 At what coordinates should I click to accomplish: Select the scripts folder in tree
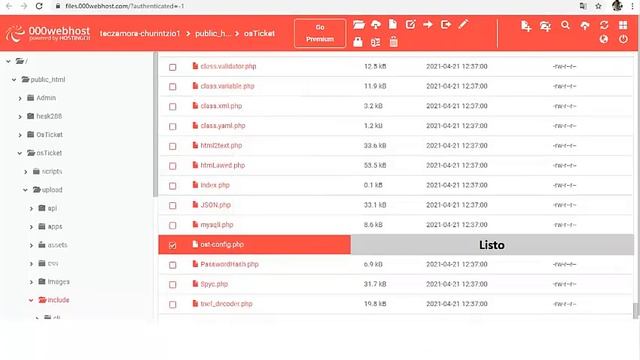(48, 171)
